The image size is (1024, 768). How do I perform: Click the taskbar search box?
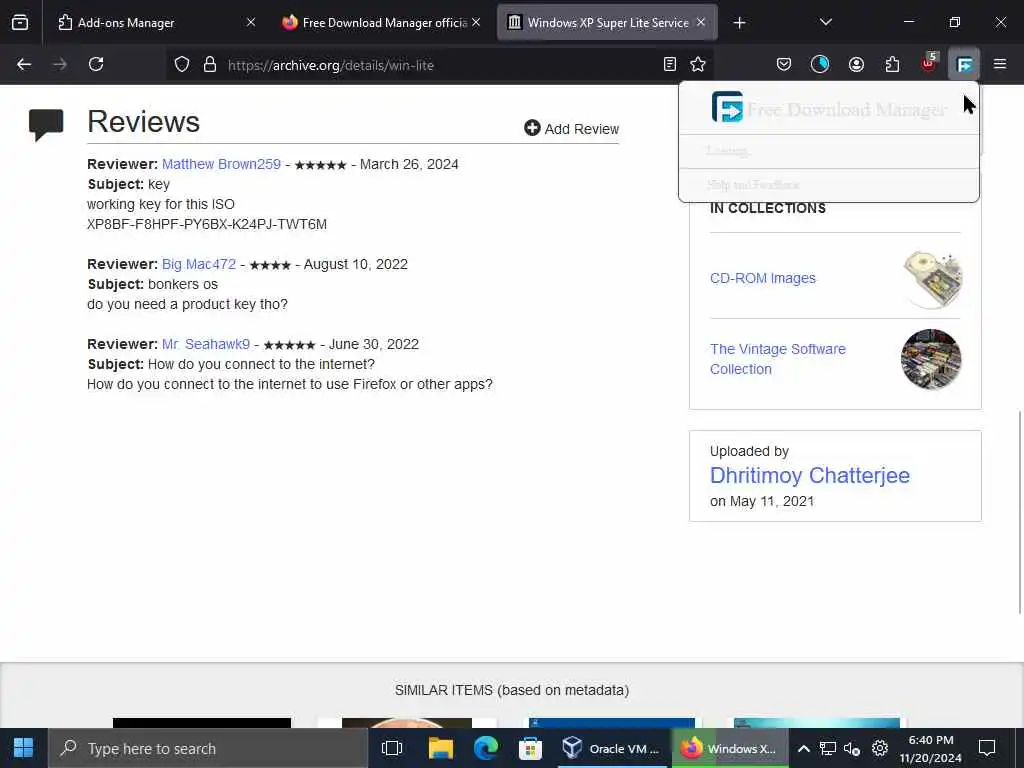tap(208, 748)
